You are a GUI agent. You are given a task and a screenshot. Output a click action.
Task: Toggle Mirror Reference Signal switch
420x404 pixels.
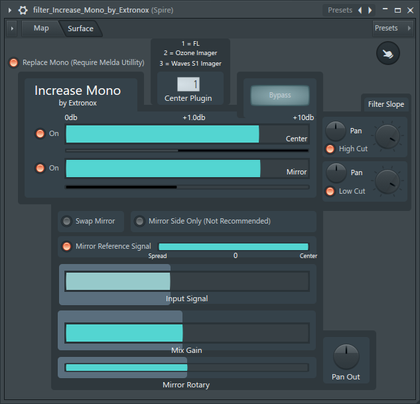(x=67, y=246)
